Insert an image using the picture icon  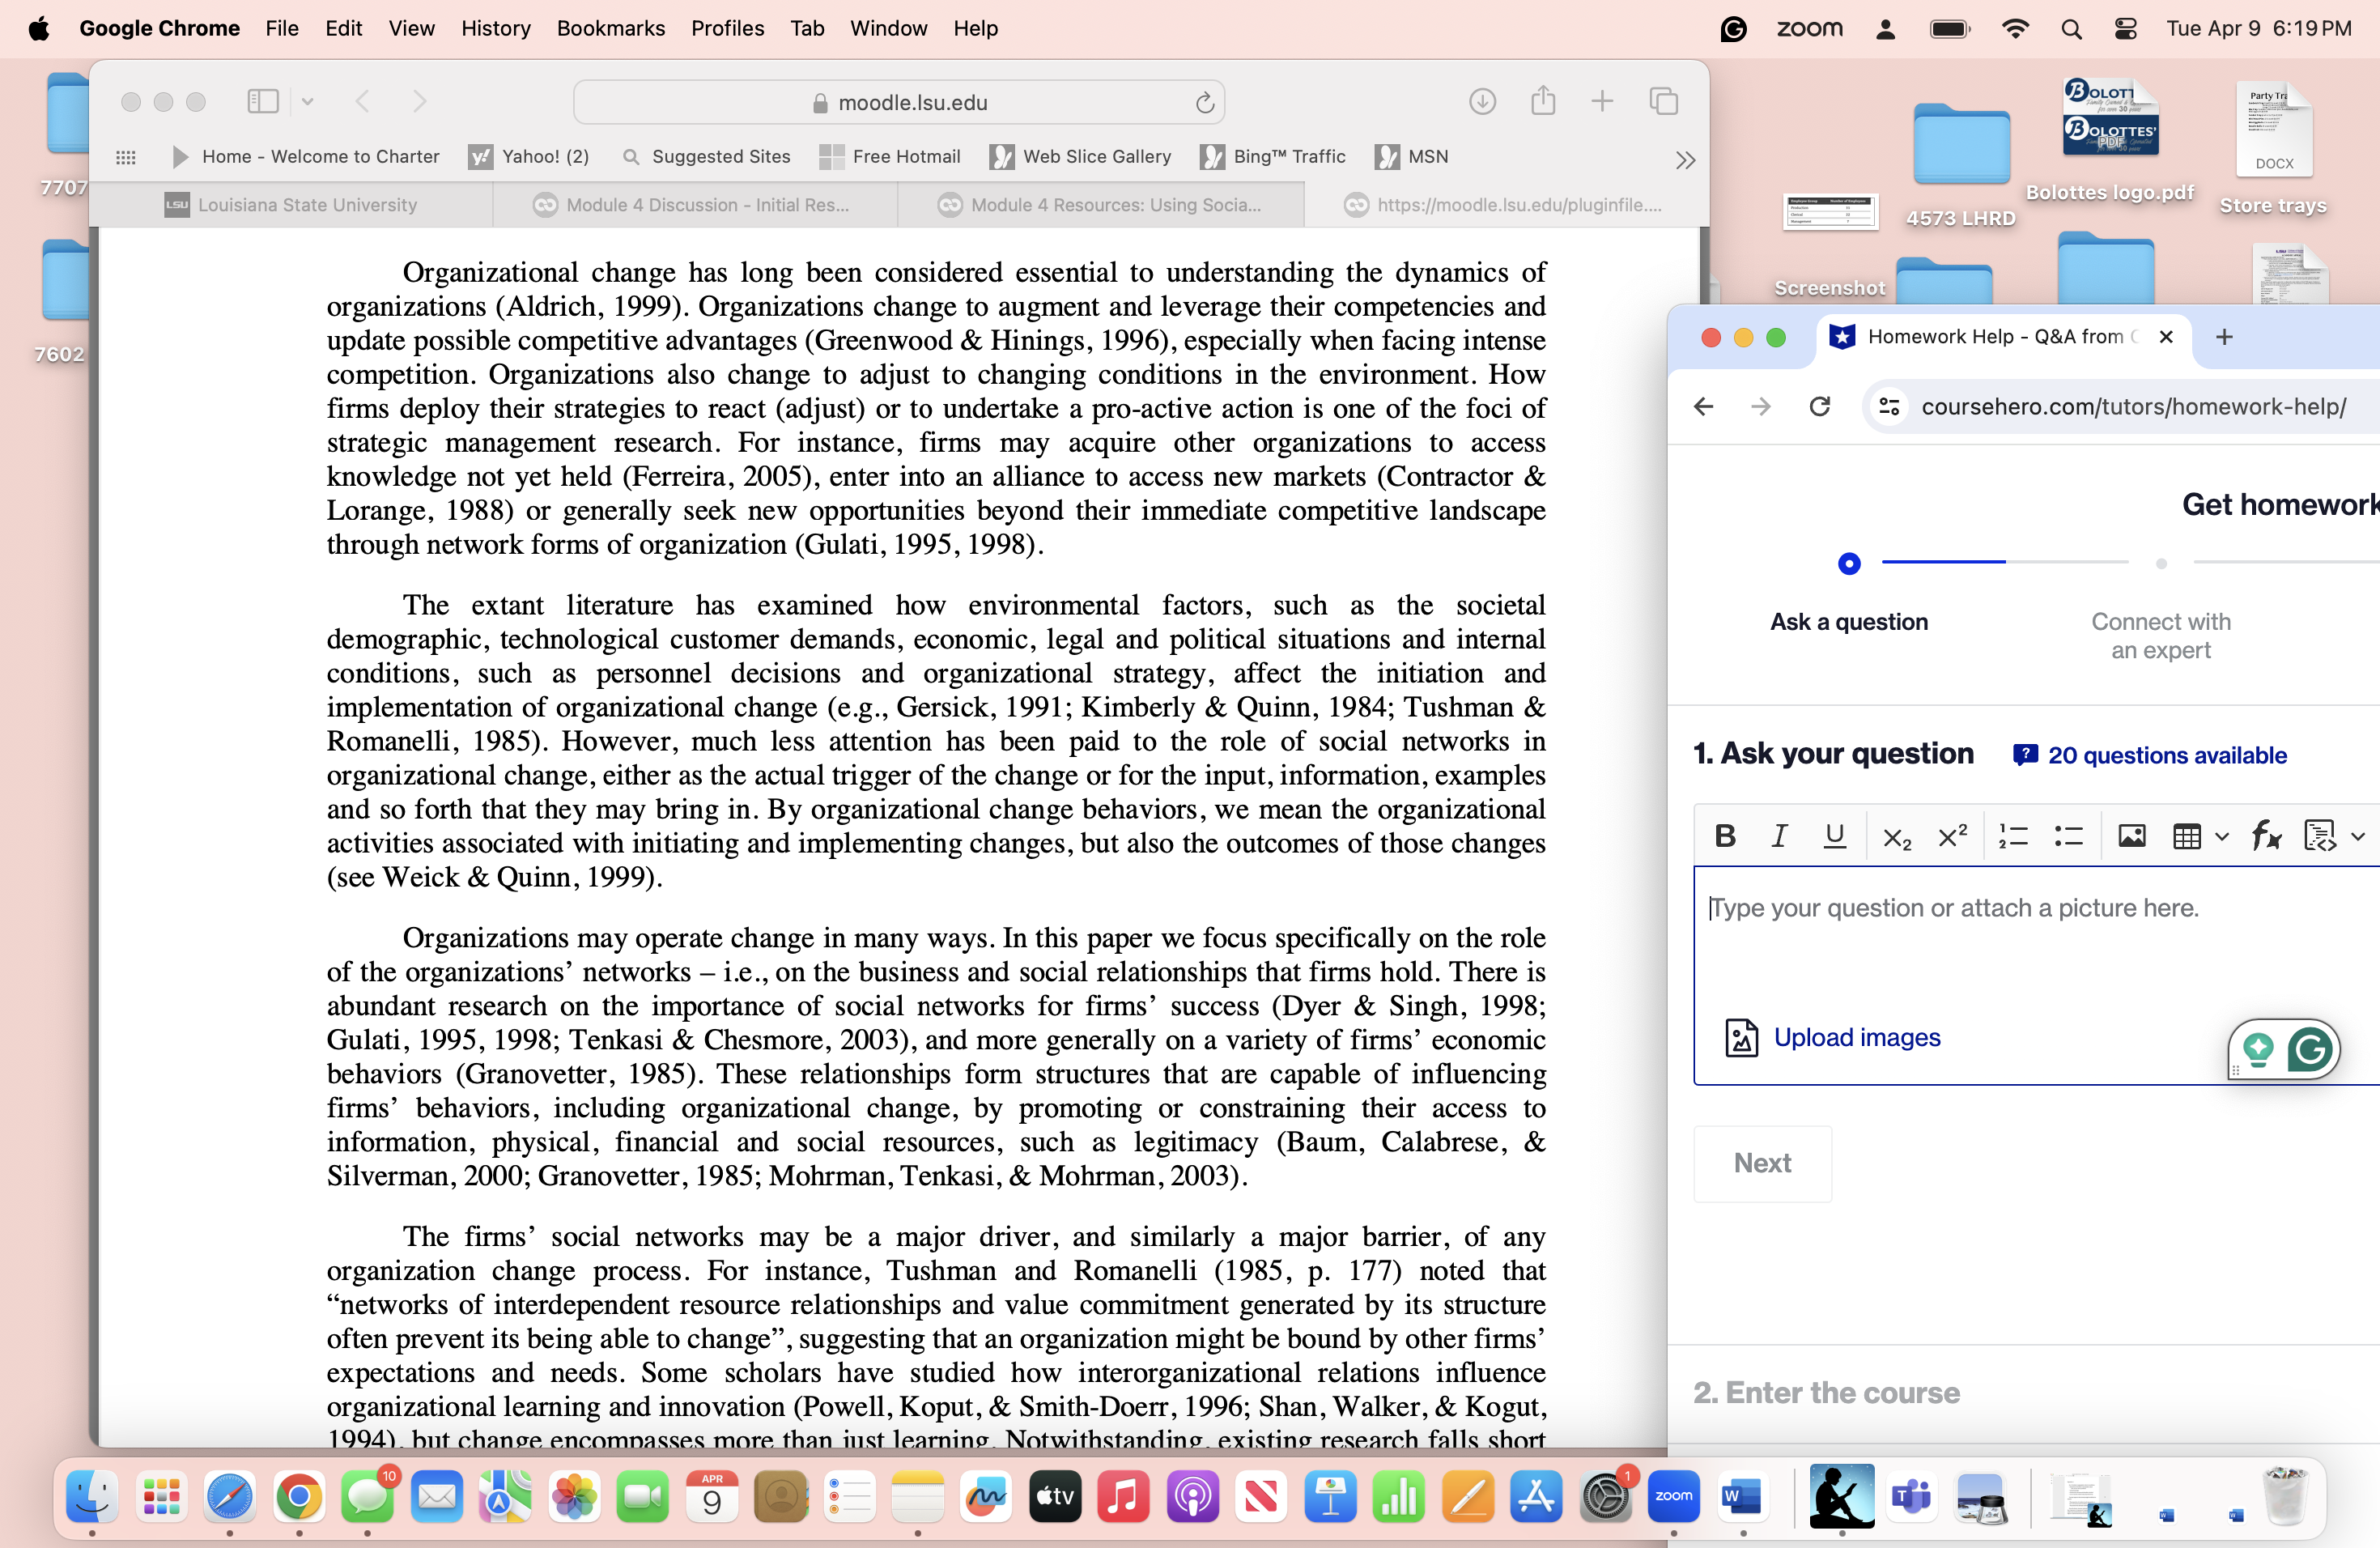click(2132, 835)
